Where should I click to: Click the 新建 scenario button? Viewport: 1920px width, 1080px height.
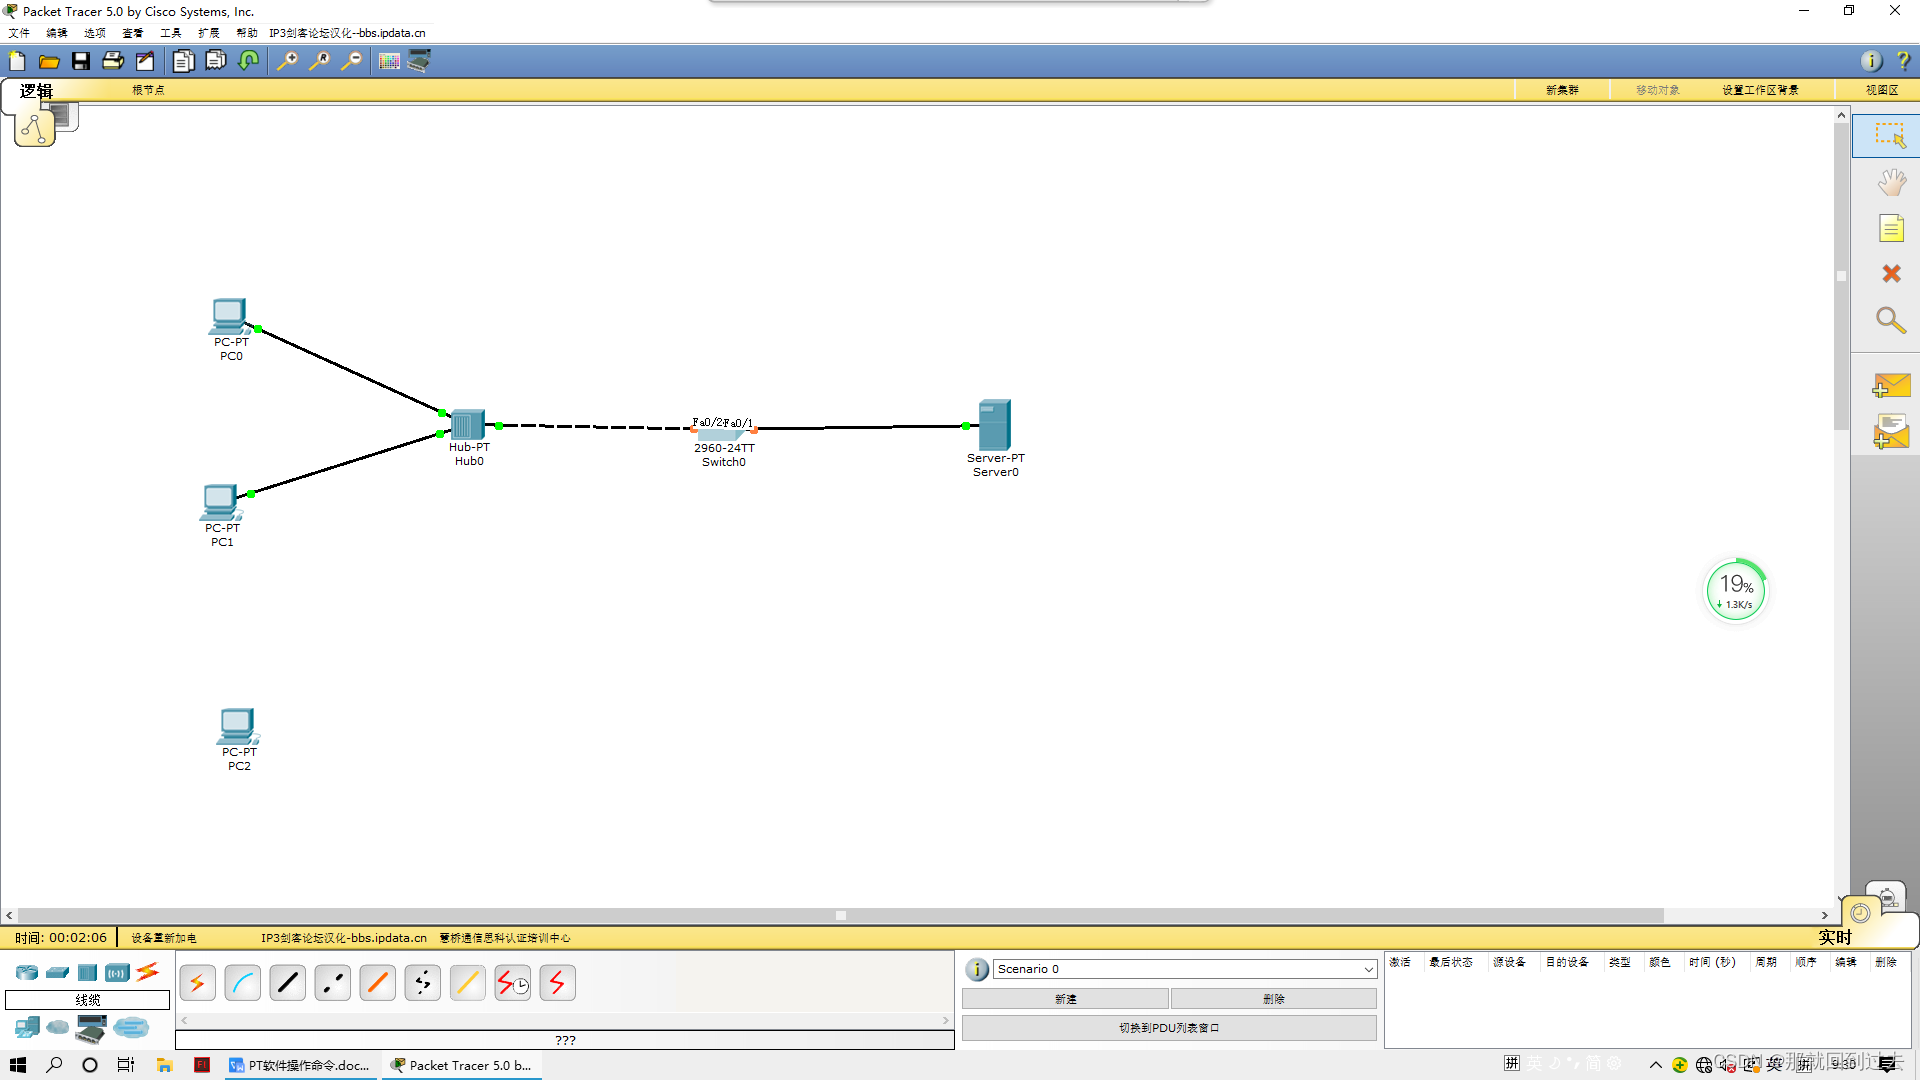(x=1065, y=999)
